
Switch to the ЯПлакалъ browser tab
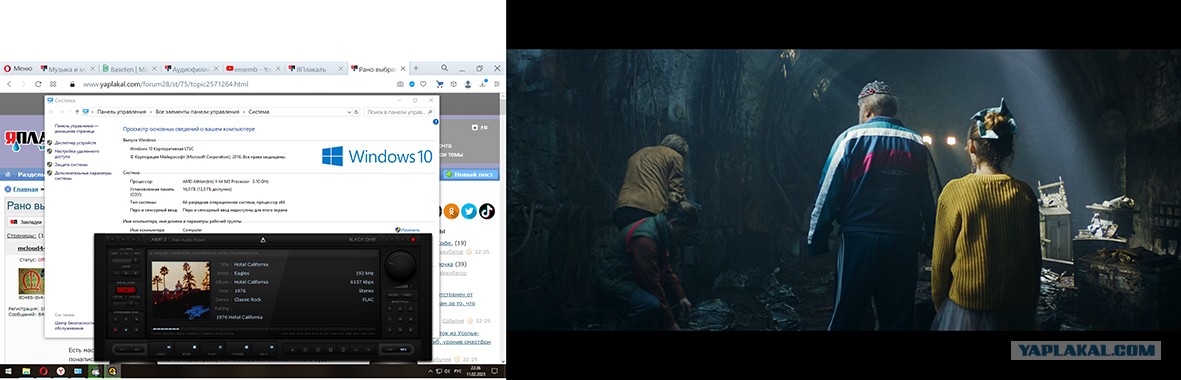(x=315, y=68)
